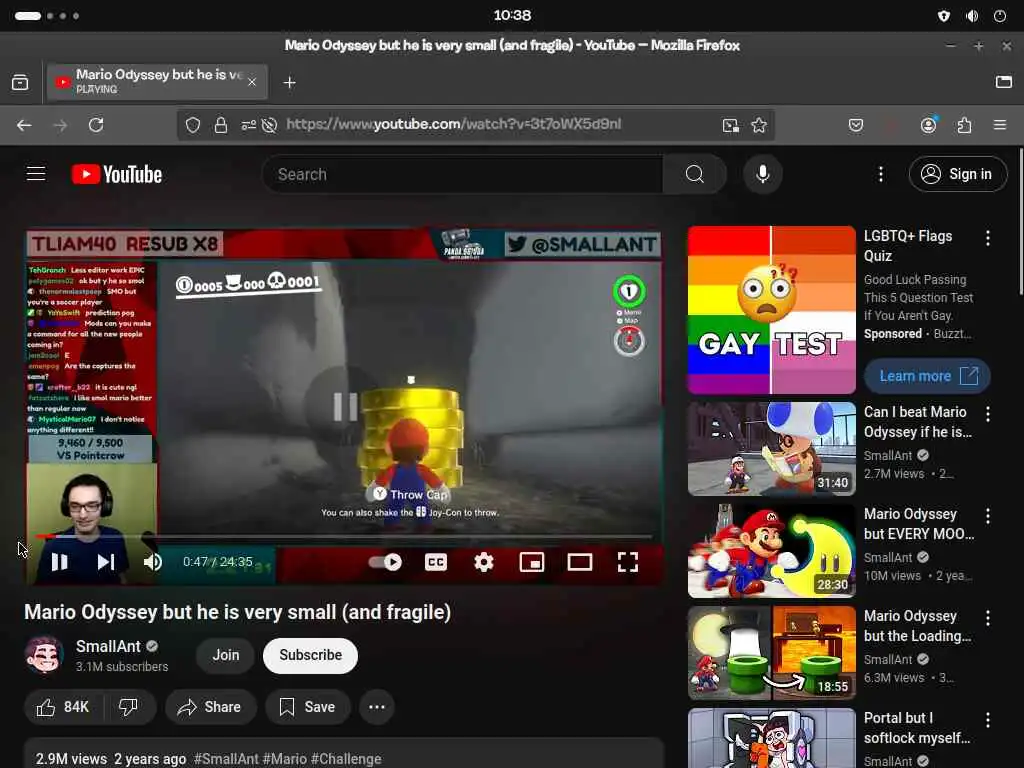Open options for 'EVERY MOO...' video
Image resolution: width=1024 pixels, height=768 pixels.
click(987, 516)
